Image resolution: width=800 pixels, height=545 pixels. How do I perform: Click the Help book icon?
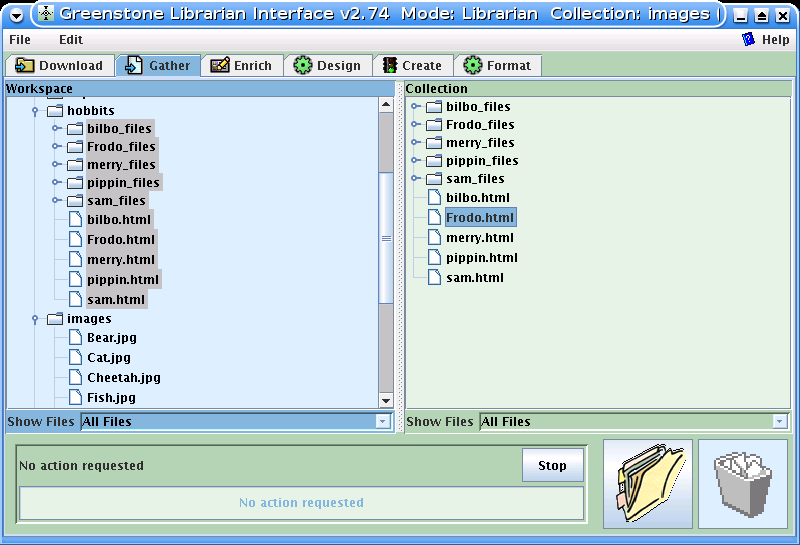click(749, 40)
